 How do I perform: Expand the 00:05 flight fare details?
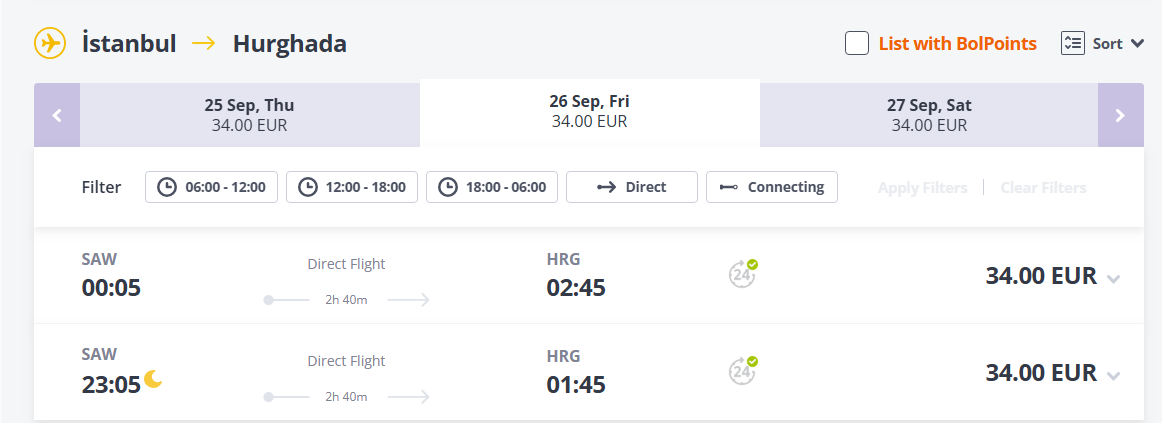[x=1113, y=279]
